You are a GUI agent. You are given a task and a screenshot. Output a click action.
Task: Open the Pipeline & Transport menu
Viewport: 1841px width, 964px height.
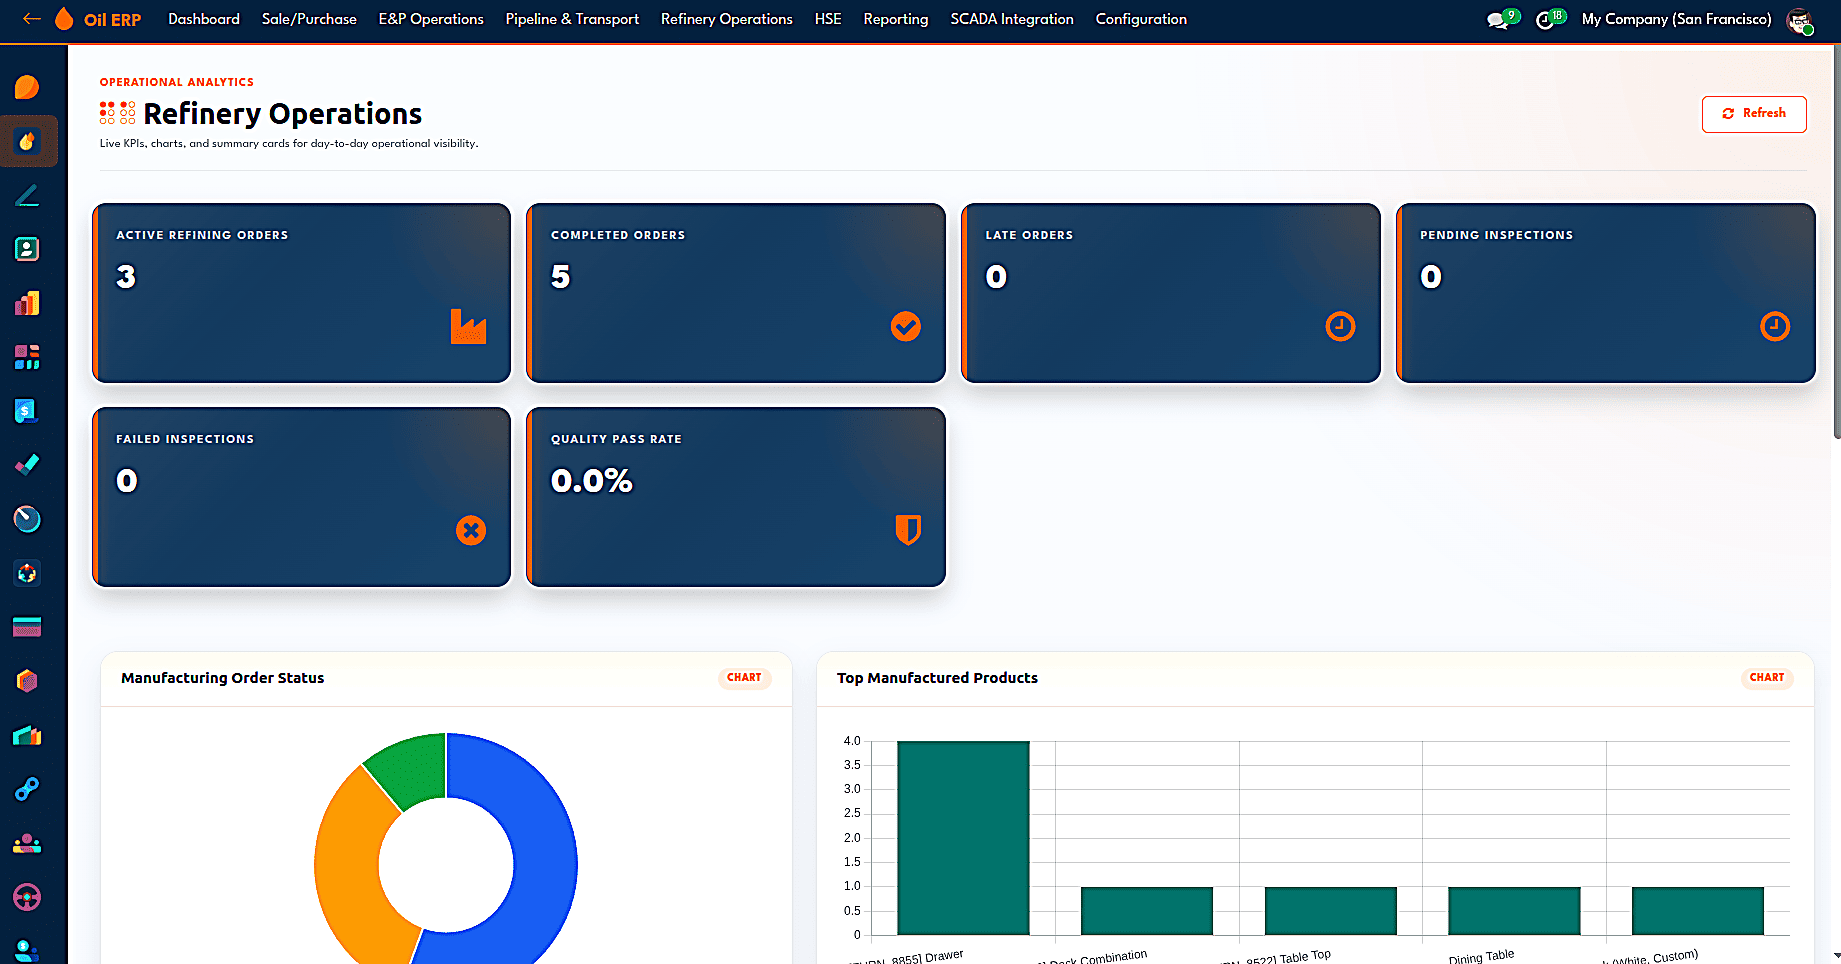[572, 19]
